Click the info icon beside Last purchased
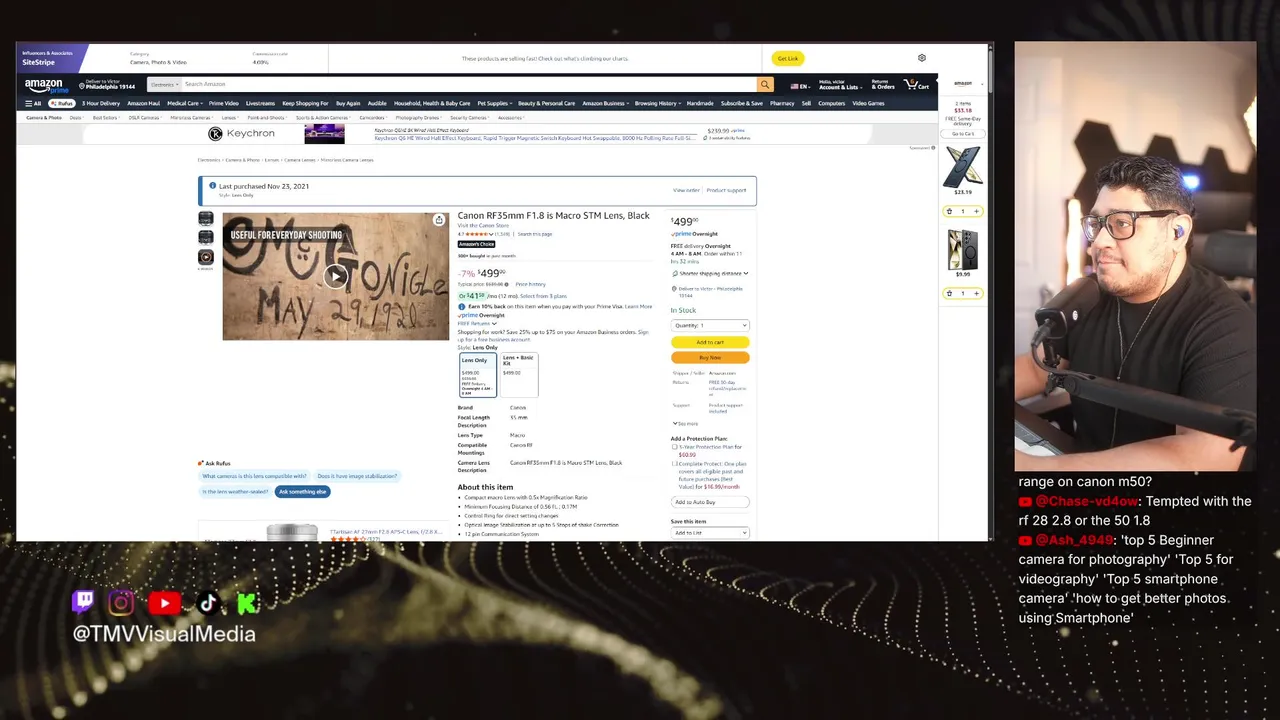This screenshot has height=720, width=1280. pos(212,186)
